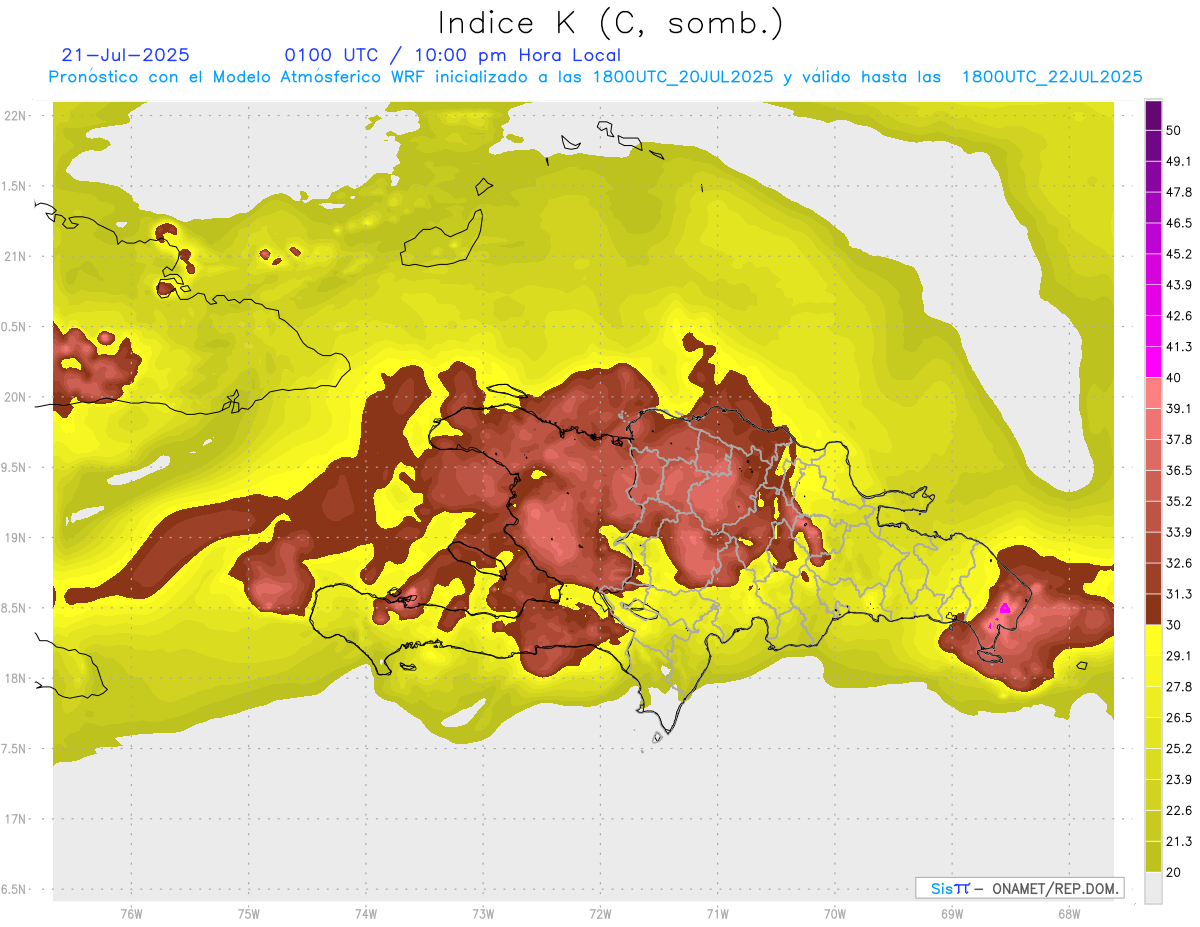Pick the bright yellow swatch between 29.1 and 30
Screen dimensions: 1200x927
(1153, 640)
